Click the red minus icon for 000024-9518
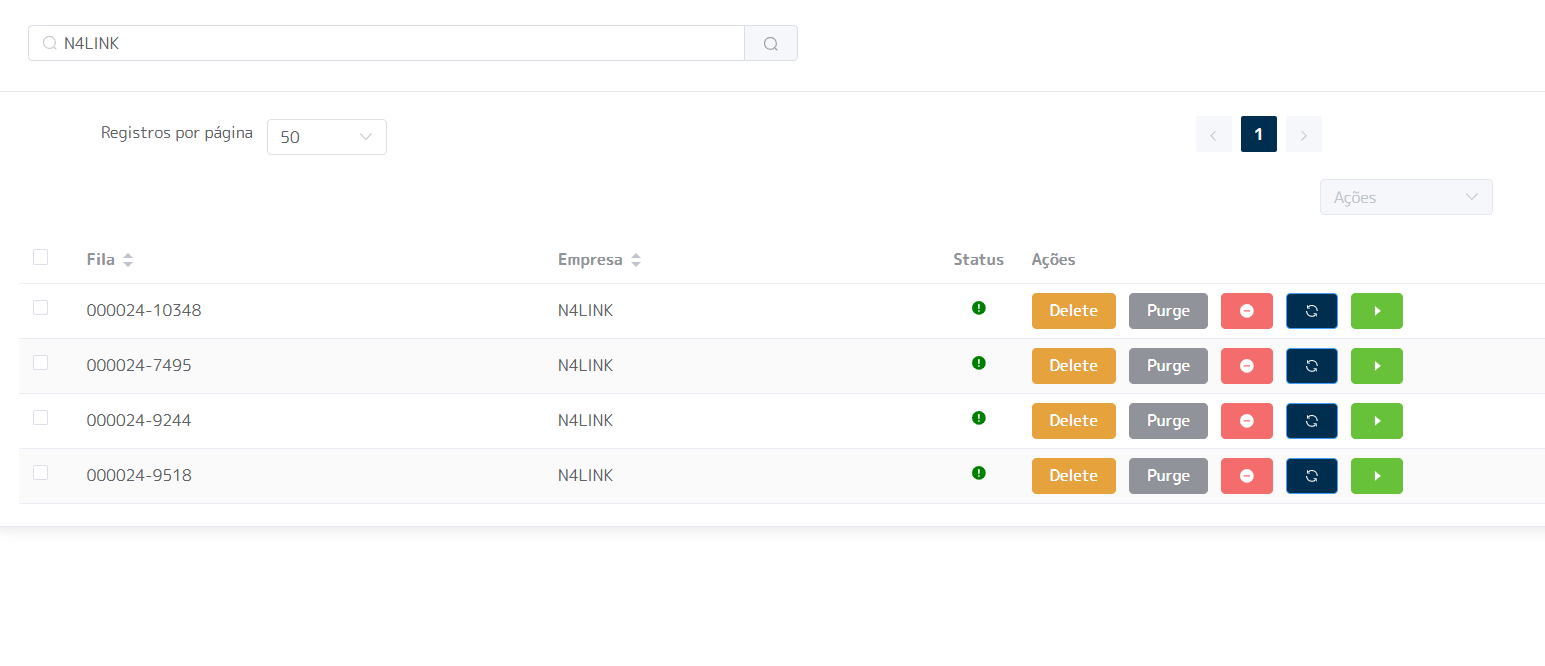 [x=1247, y=476]
